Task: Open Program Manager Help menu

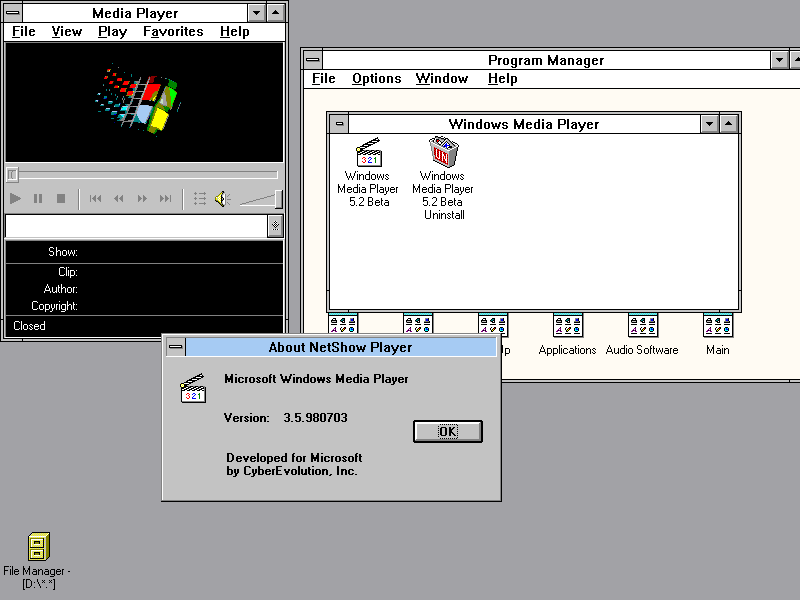Action: [x=503, y=79]
